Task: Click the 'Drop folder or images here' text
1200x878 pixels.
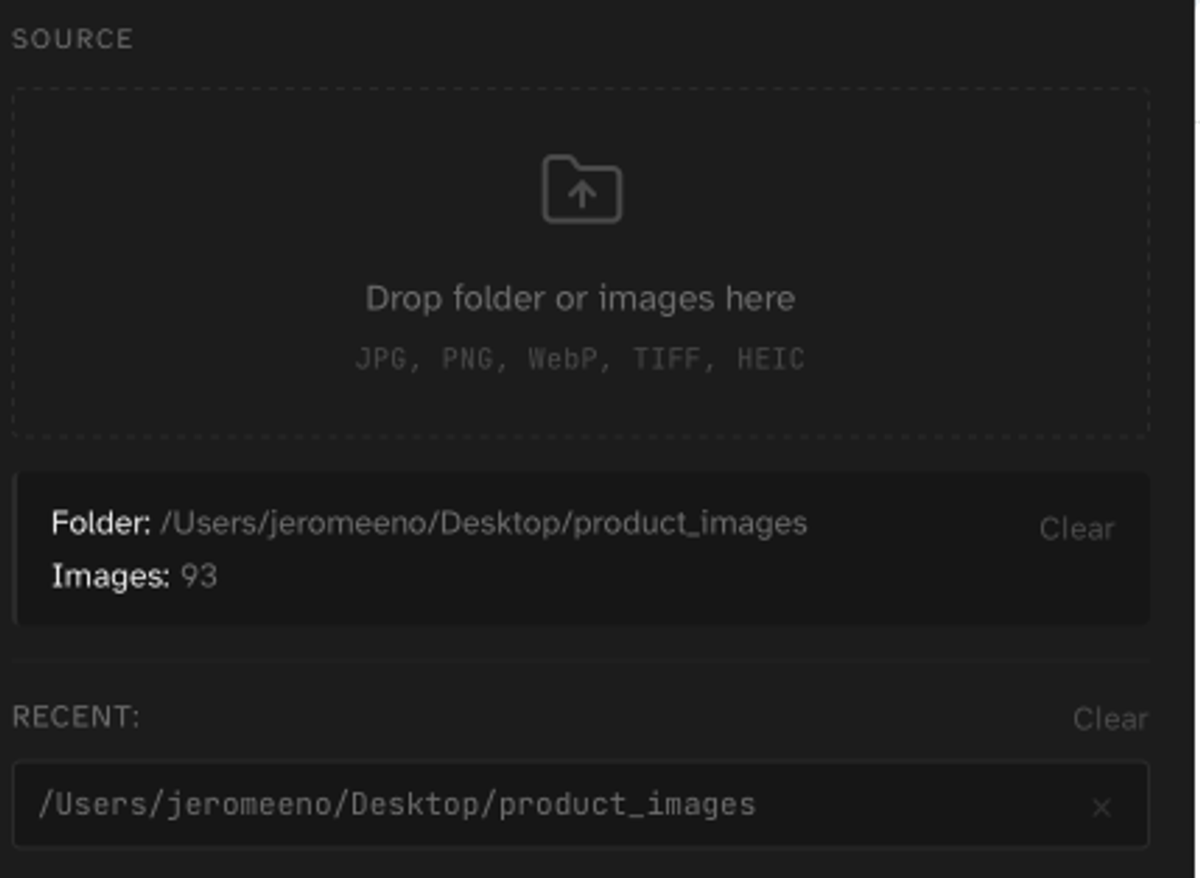Action: tap(581, 297)
